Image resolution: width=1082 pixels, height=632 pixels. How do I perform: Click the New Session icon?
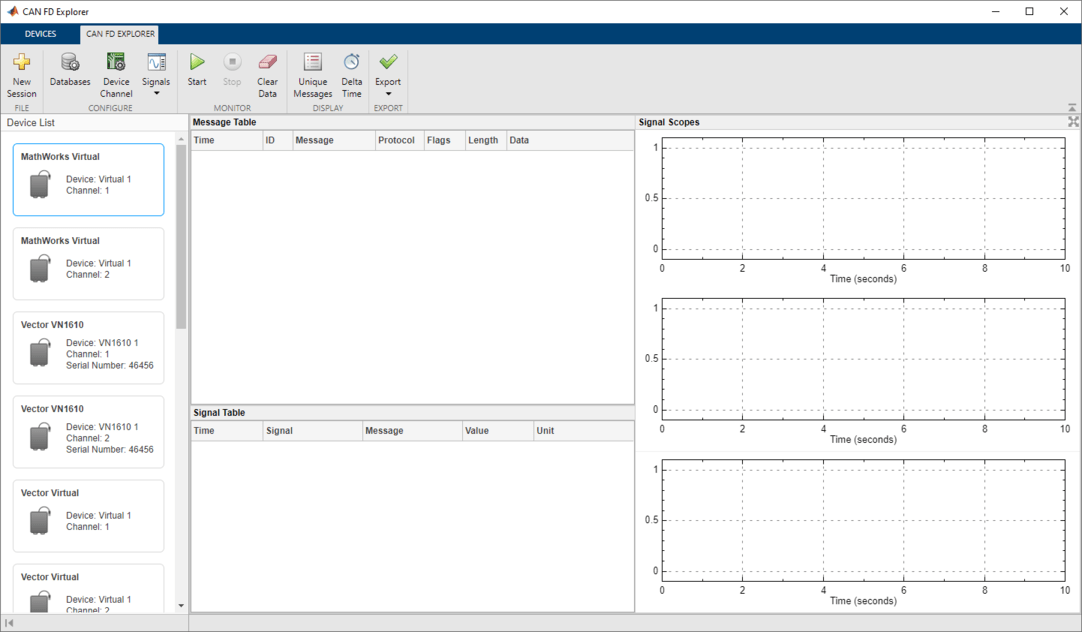(x=21, y=64)
